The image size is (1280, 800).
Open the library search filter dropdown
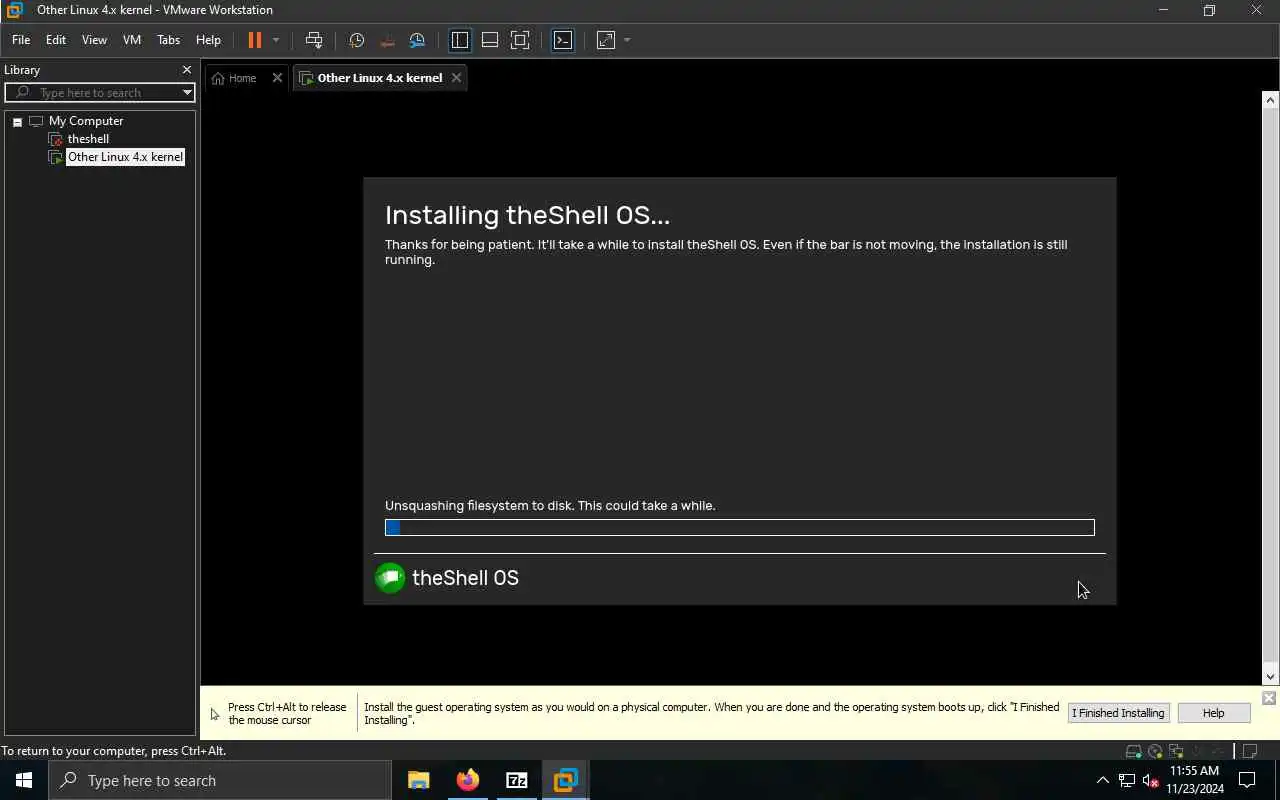pyautogui.click(x=187, y=93)
